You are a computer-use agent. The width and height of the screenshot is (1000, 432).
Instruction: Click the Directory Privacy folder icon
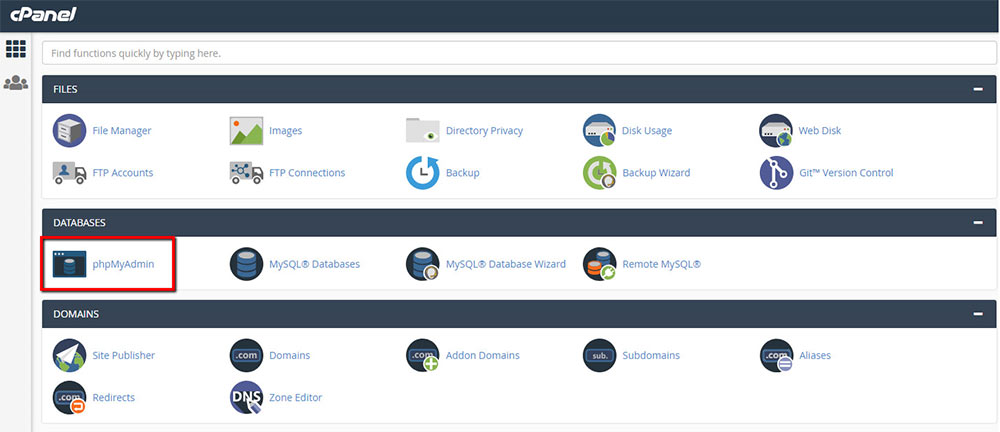423,131
